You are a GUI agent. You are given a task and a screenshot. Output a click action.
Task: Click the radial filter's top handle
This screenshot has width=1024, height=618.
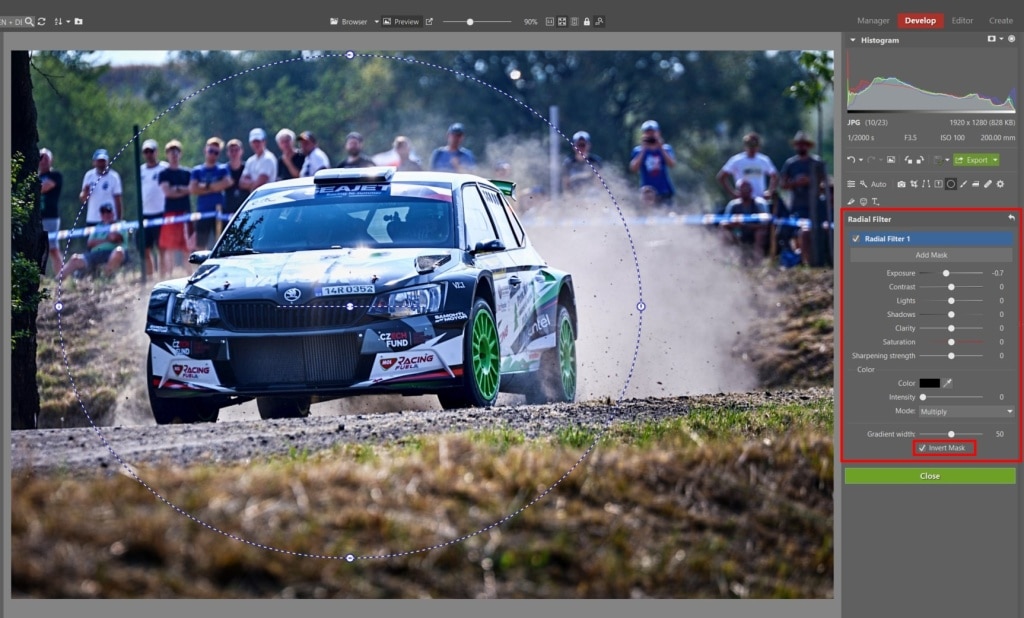click(350, 55)
